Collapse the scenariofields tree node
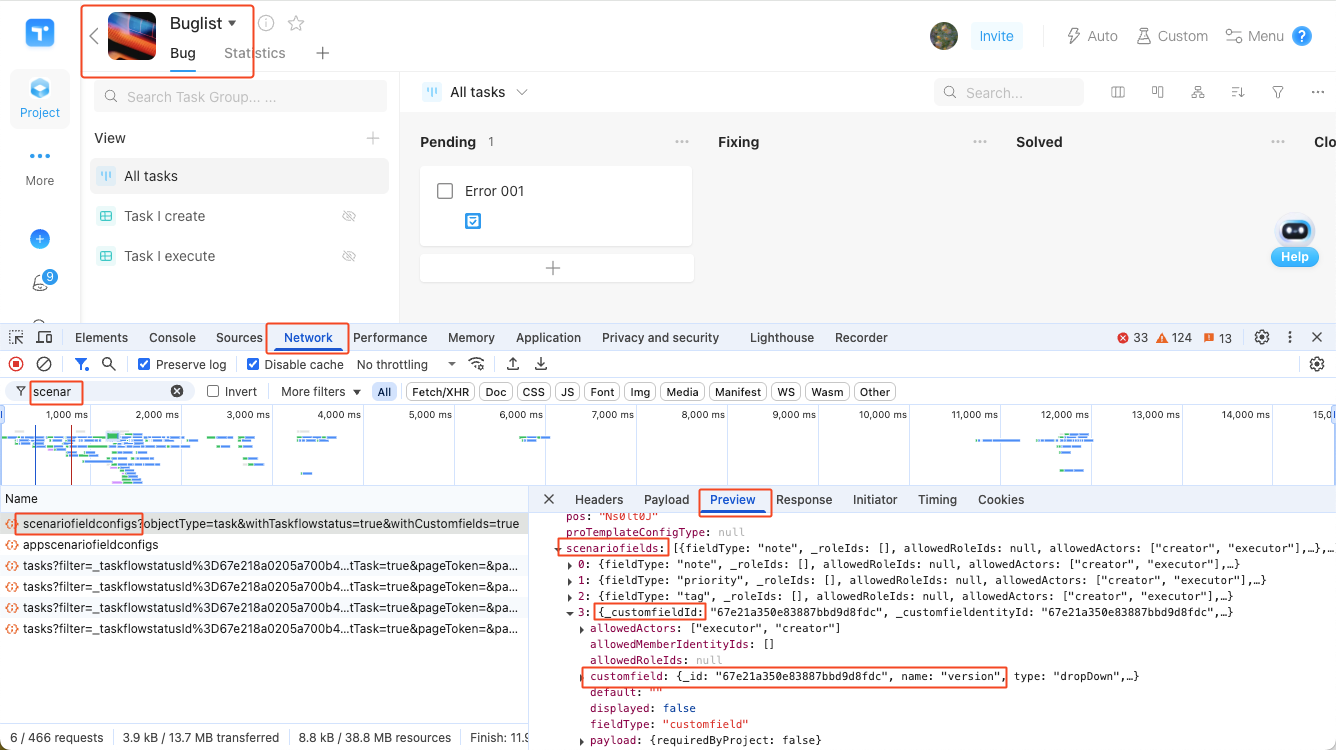 (559, 549)
